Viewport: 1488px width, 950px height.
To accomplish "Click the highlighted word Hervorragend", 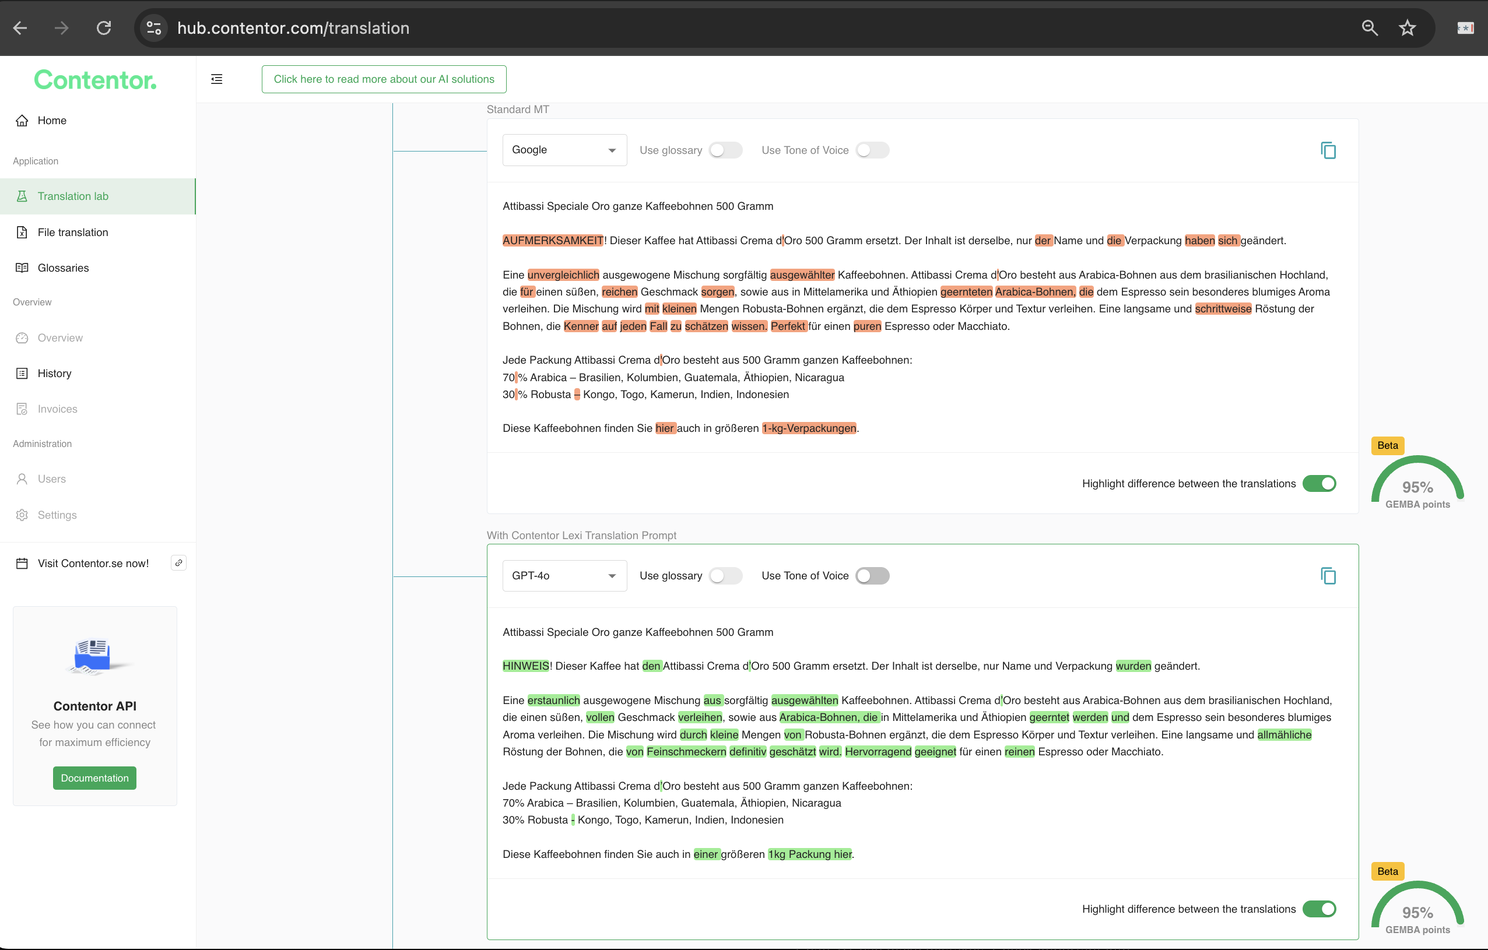I will tap(878, 752).
